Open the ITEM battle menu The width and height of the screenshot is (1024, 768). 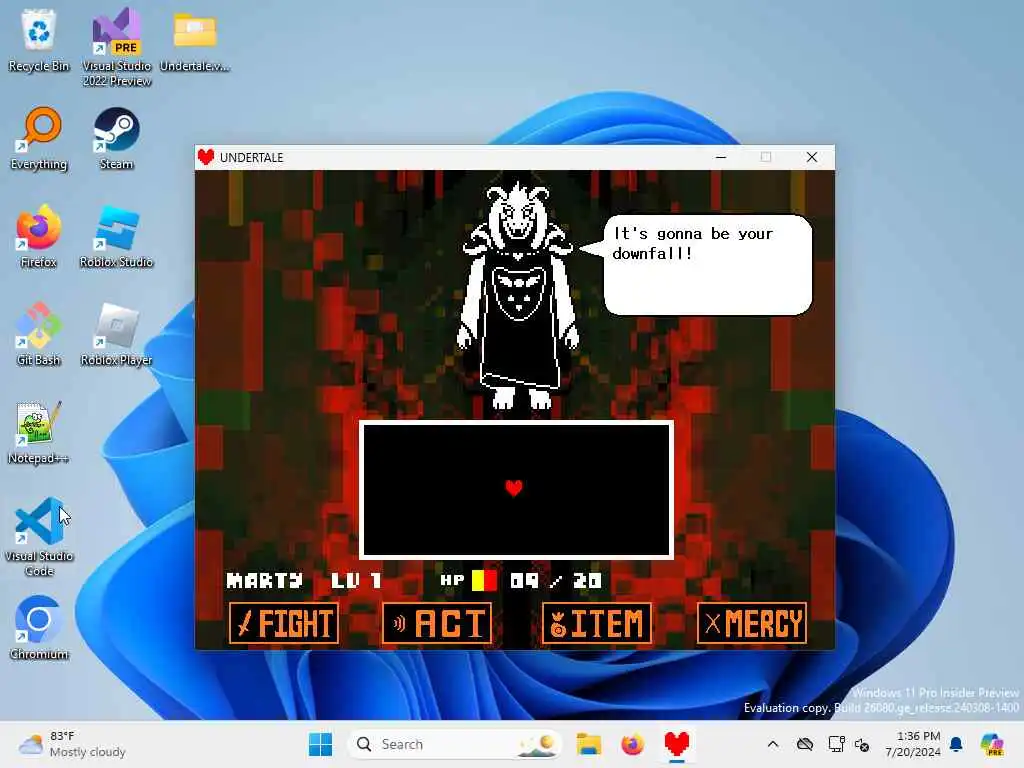(597, 623)
